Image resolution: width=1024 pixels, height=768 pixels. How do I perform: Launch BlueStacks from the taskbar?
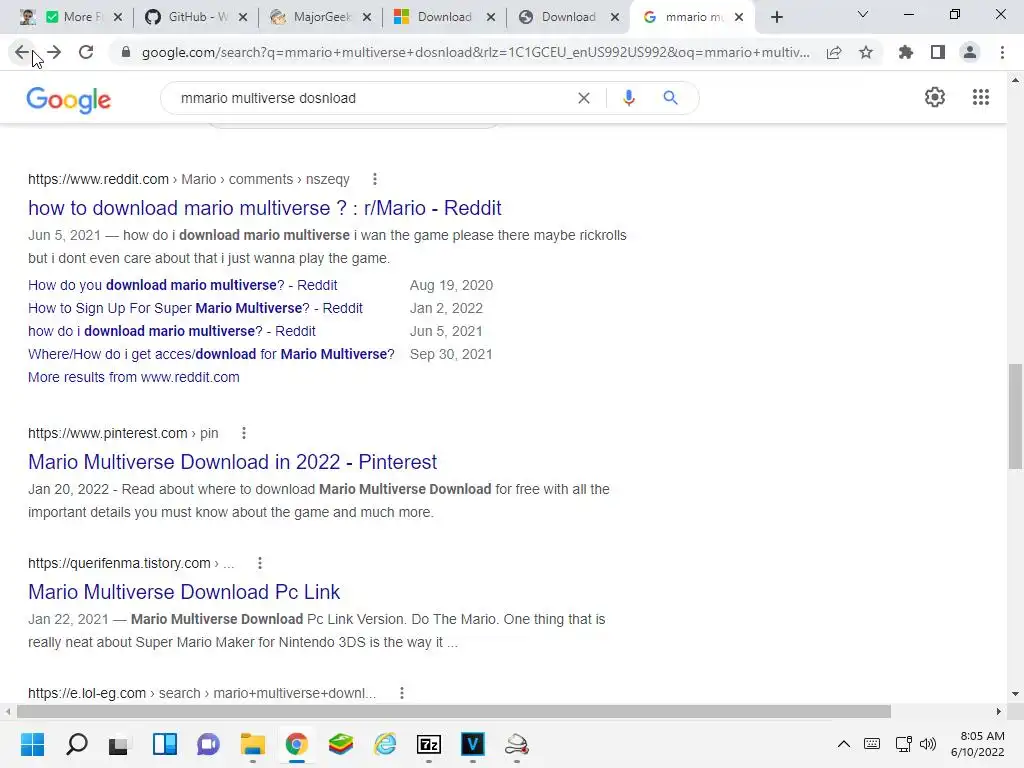tap(341, 744)
